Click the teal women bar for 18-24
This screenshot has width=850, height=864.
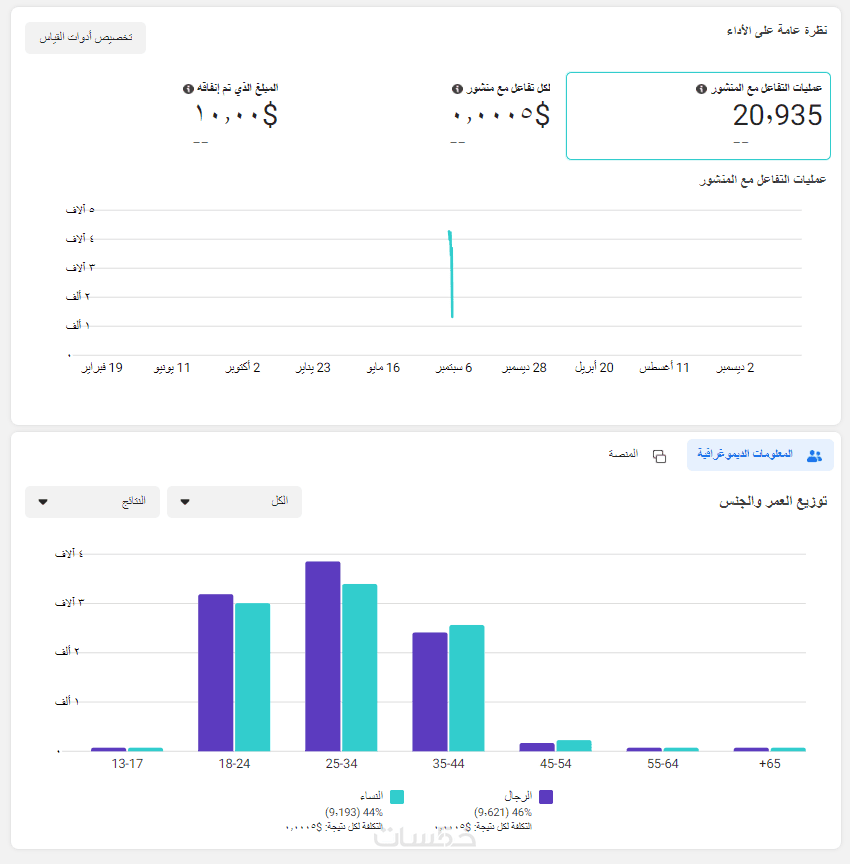click(x=252, y=677)
